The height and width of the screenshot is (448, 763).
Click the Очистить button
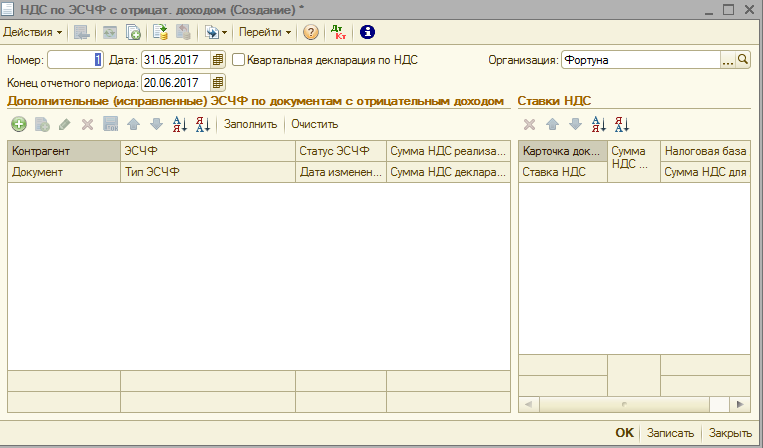(314, 124)
